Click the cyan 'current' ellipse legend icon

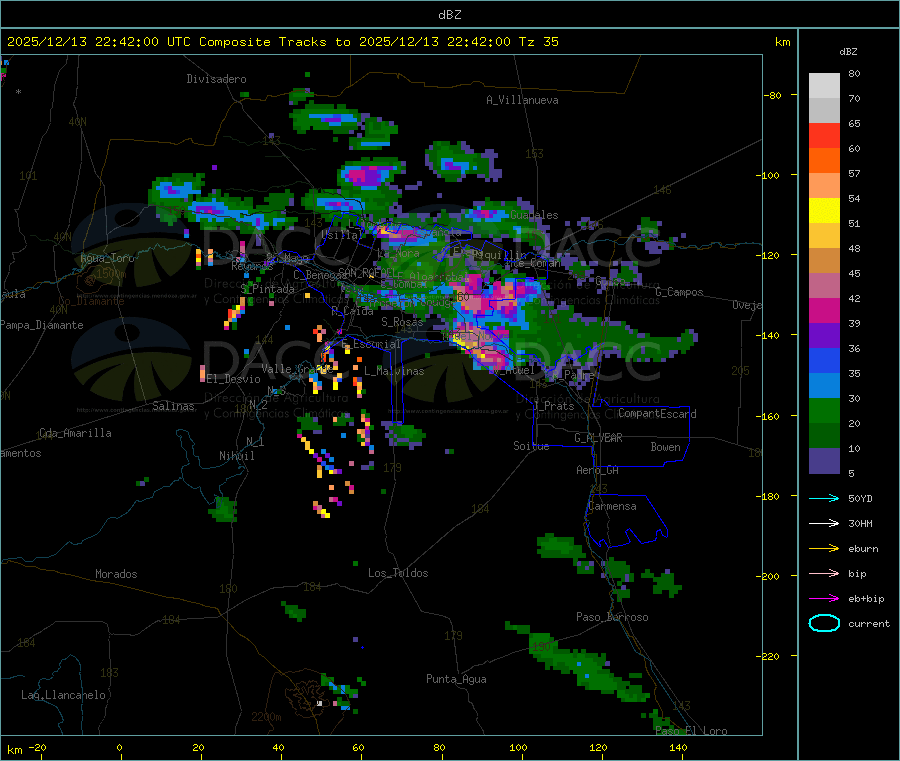point(824,623)
